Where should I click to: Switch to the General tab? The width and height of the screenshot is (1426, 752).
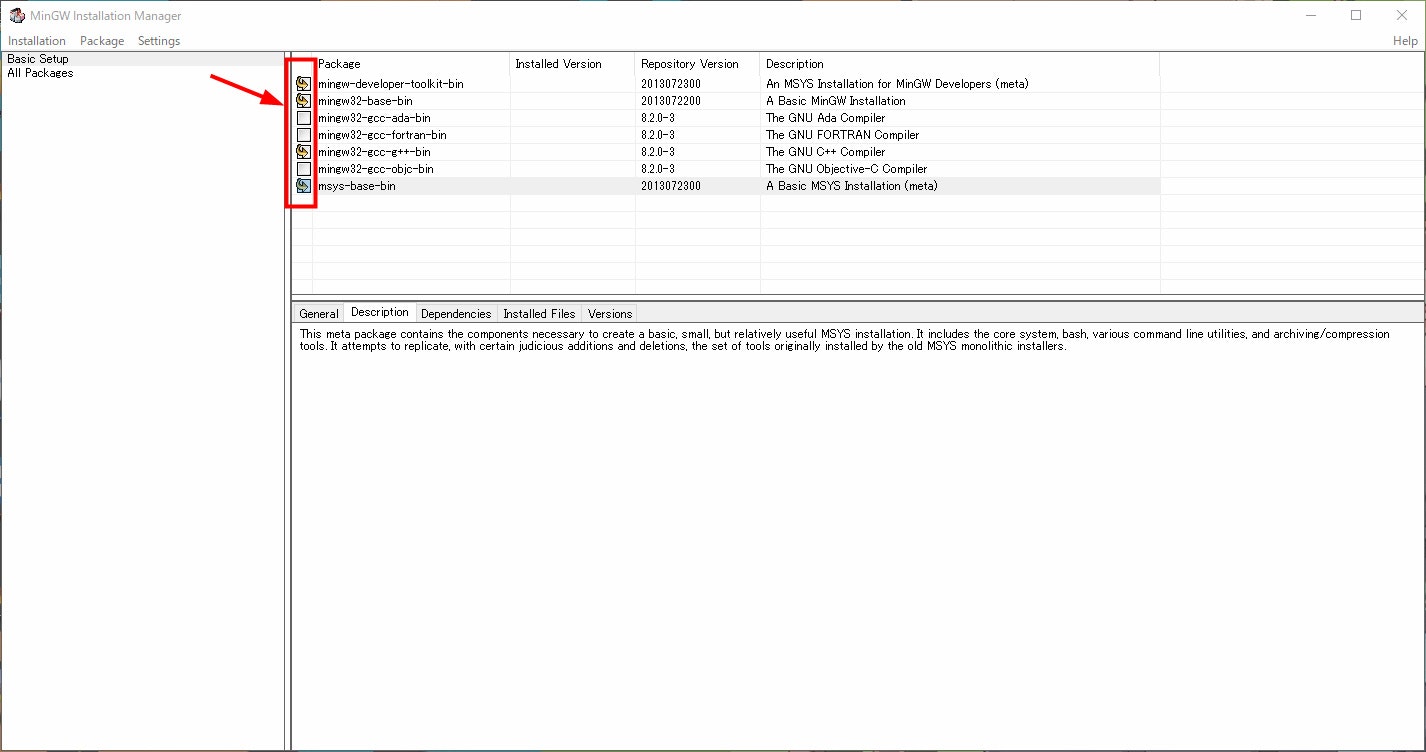pos(319,314)
